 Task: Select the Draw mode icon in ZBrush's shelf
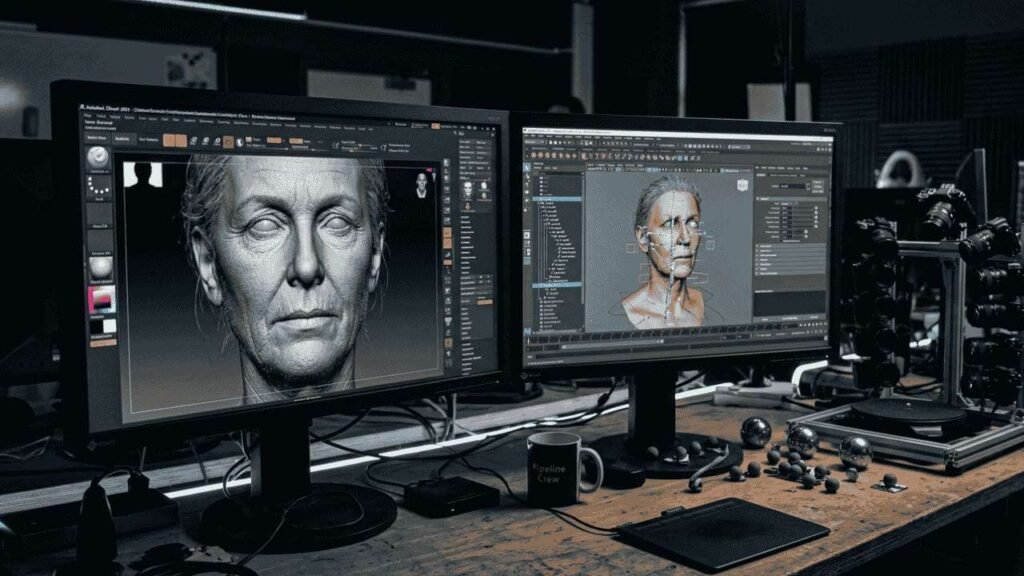(196, 141)
